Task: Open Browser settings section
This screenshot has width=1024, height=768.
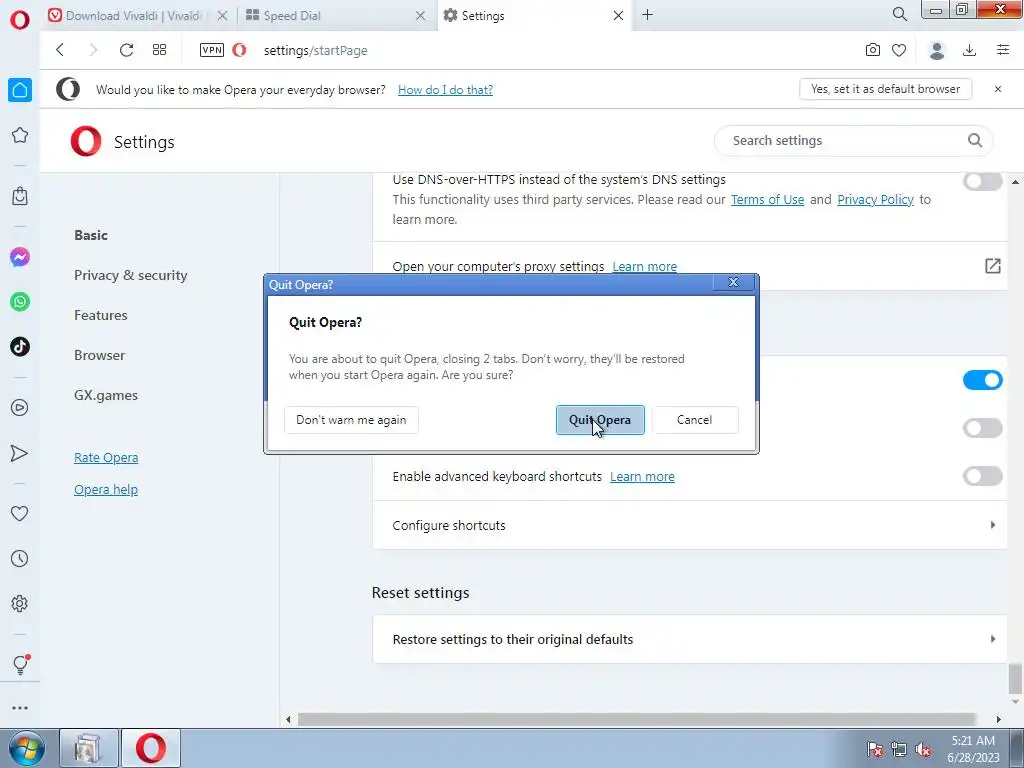Action: [x=99, y=355]
